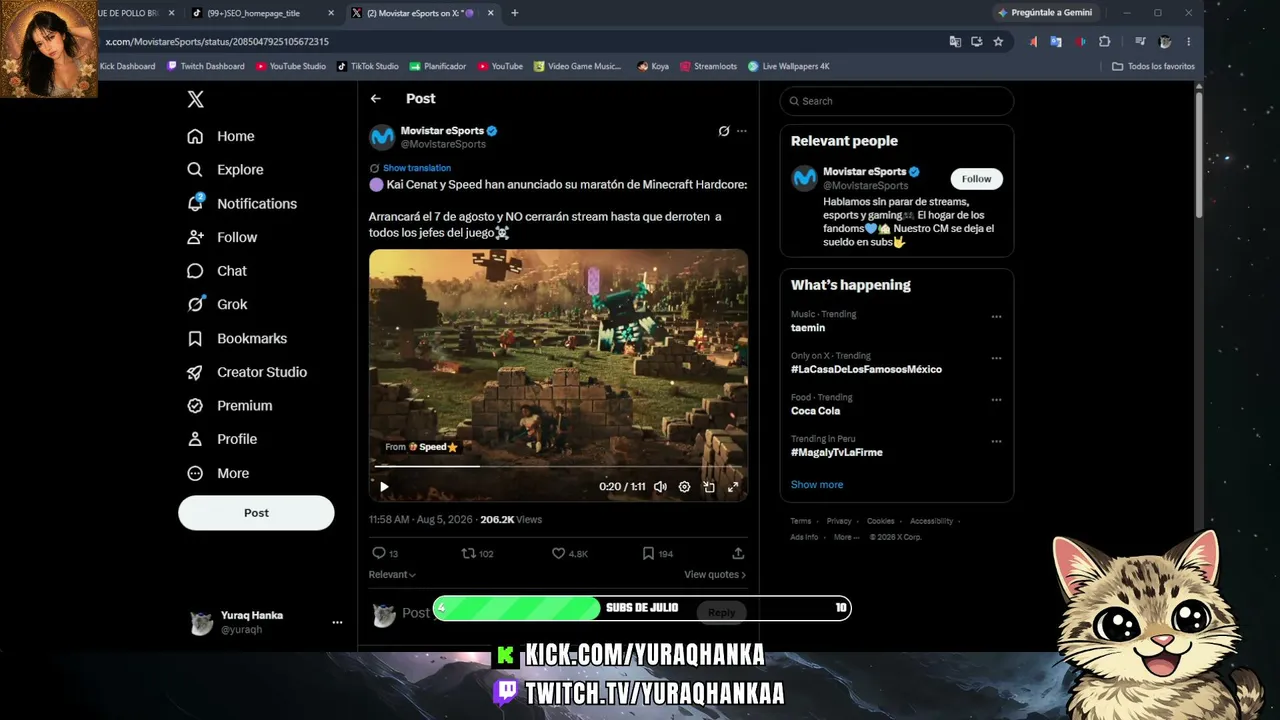Open the footer More menu
This screenshot has width=1280, height=720.
tap(847, 537)
